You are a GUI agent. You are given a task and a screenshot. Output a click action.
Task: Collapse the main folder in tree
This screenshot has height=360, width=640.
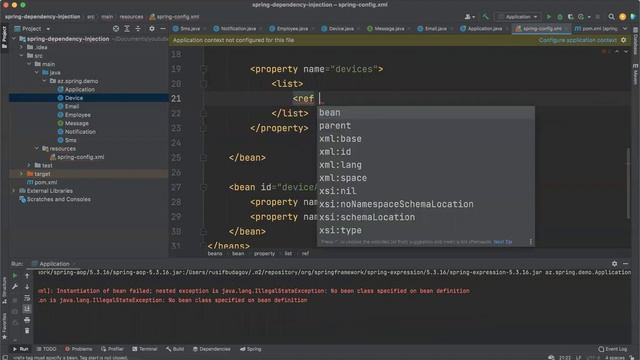29,64
